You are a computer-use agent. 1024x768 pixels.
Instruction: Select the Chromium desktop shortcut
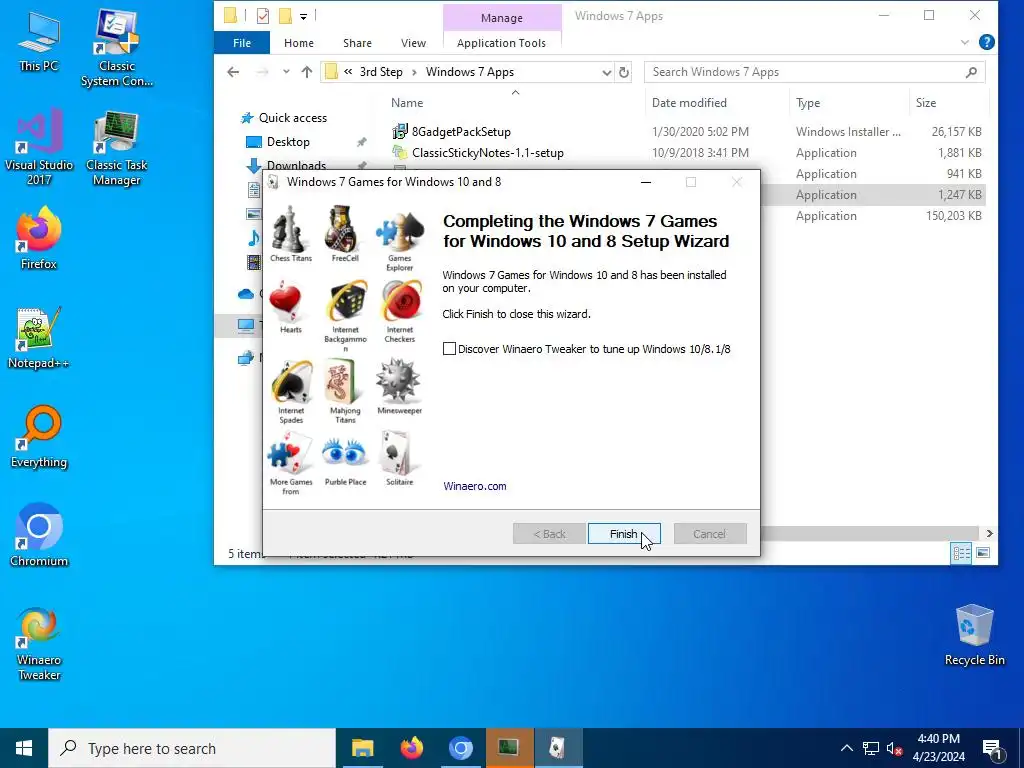39,535
